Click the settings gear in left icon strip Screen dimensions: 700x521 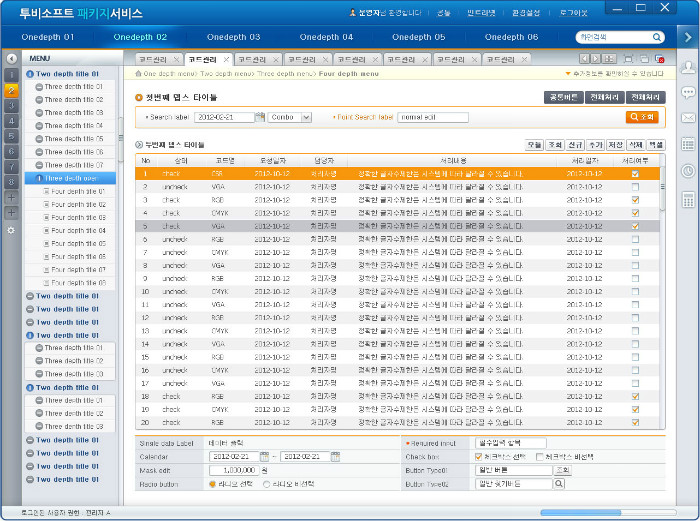pos(11,230)
